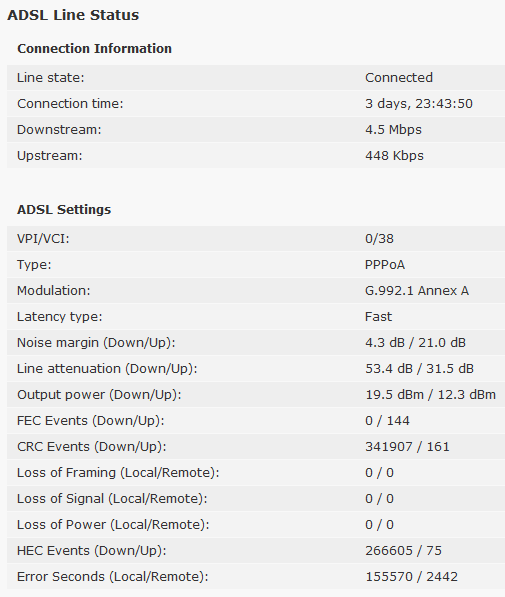Click the FEC Events 0 / 144 value
This screenshot has height=597, width=505.
click(x=387, y=421)
